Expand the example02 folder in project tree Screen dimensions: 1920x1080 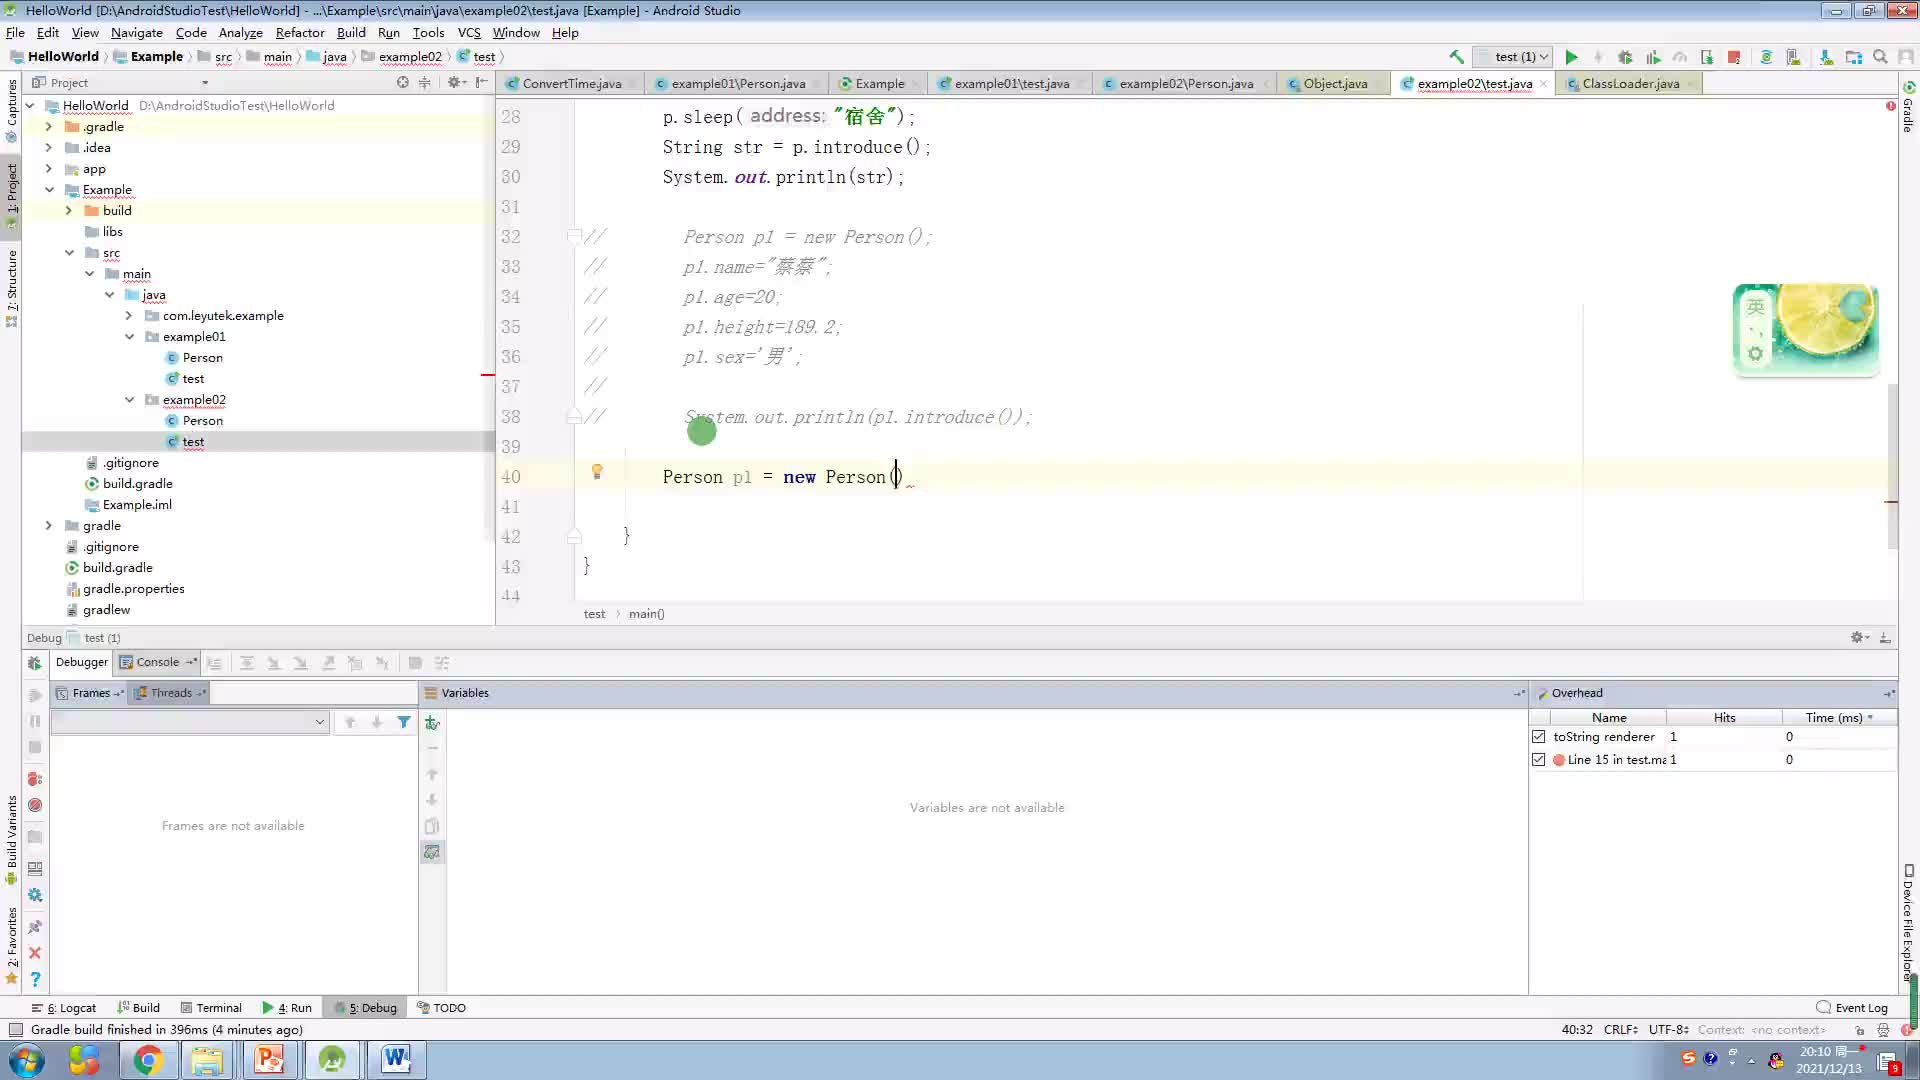(x=131, y=400)
